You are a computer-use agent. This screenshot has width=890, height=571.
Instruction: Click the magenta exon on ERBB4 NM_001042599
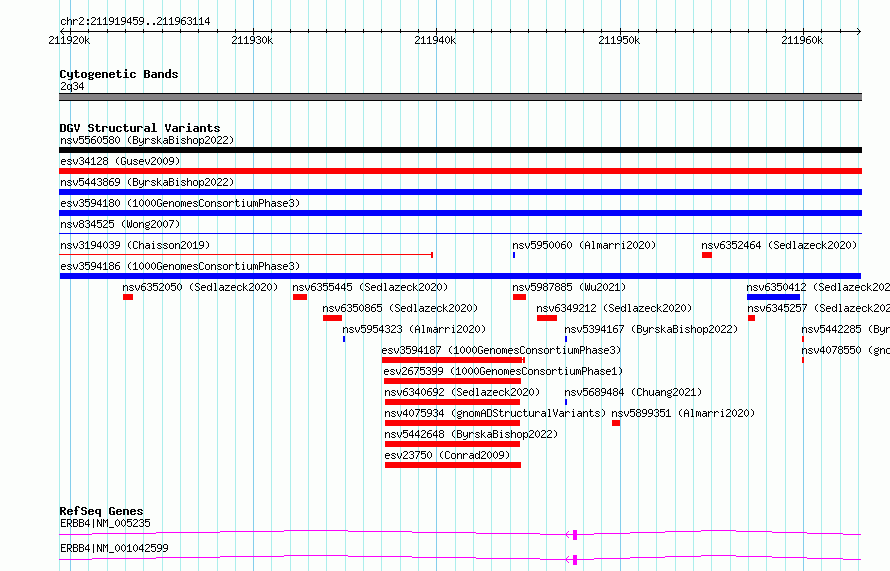tap(575, 560)
